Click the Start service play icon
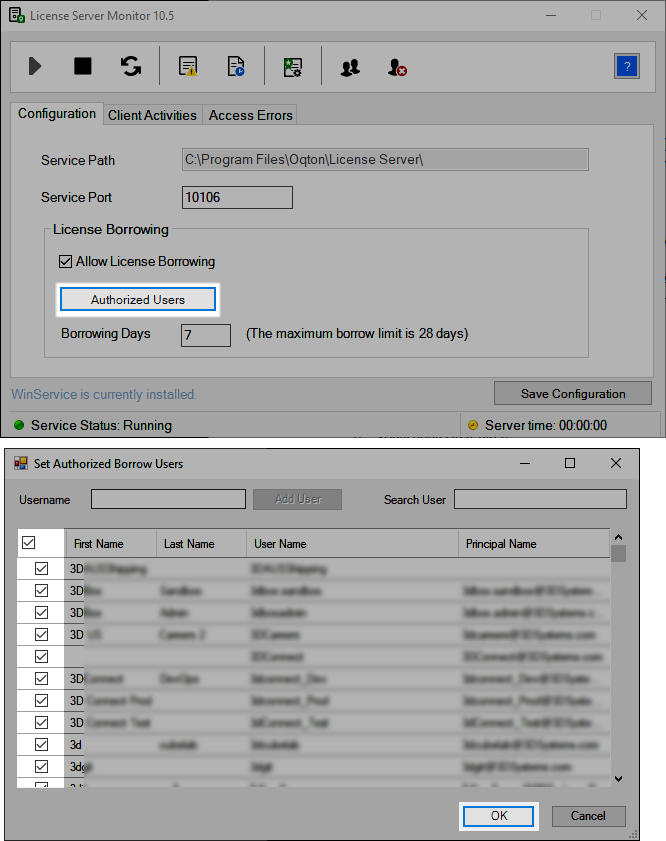666x841 pixels. pos(35,67)
